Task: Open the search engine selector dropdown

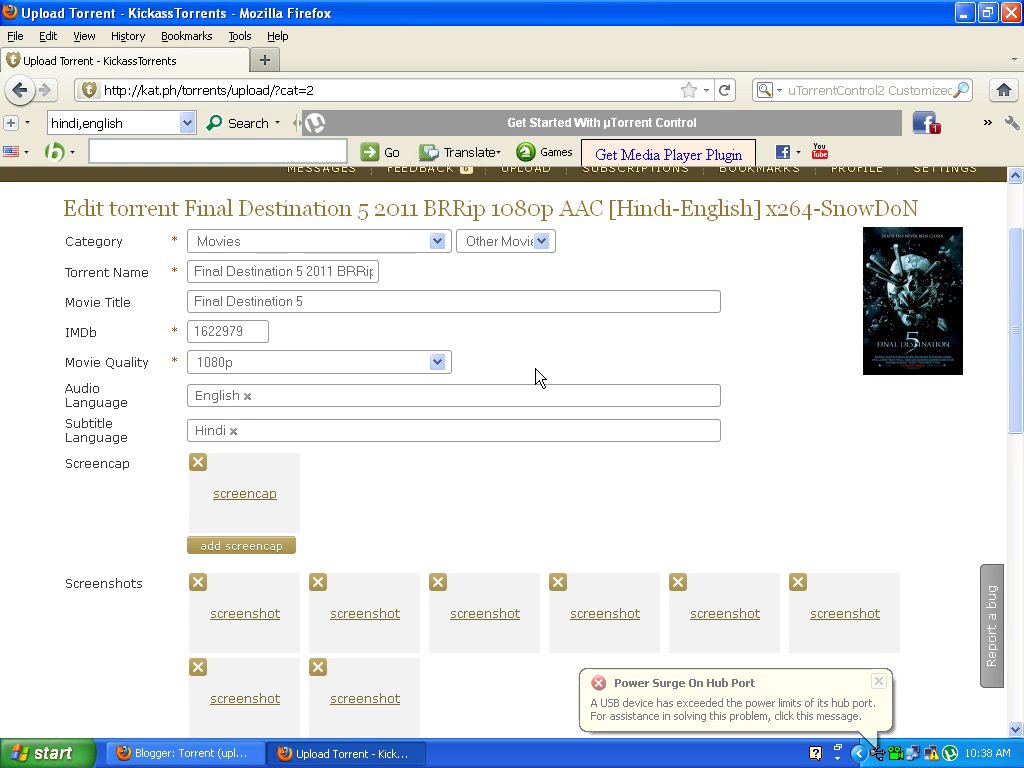Action: 769,90
